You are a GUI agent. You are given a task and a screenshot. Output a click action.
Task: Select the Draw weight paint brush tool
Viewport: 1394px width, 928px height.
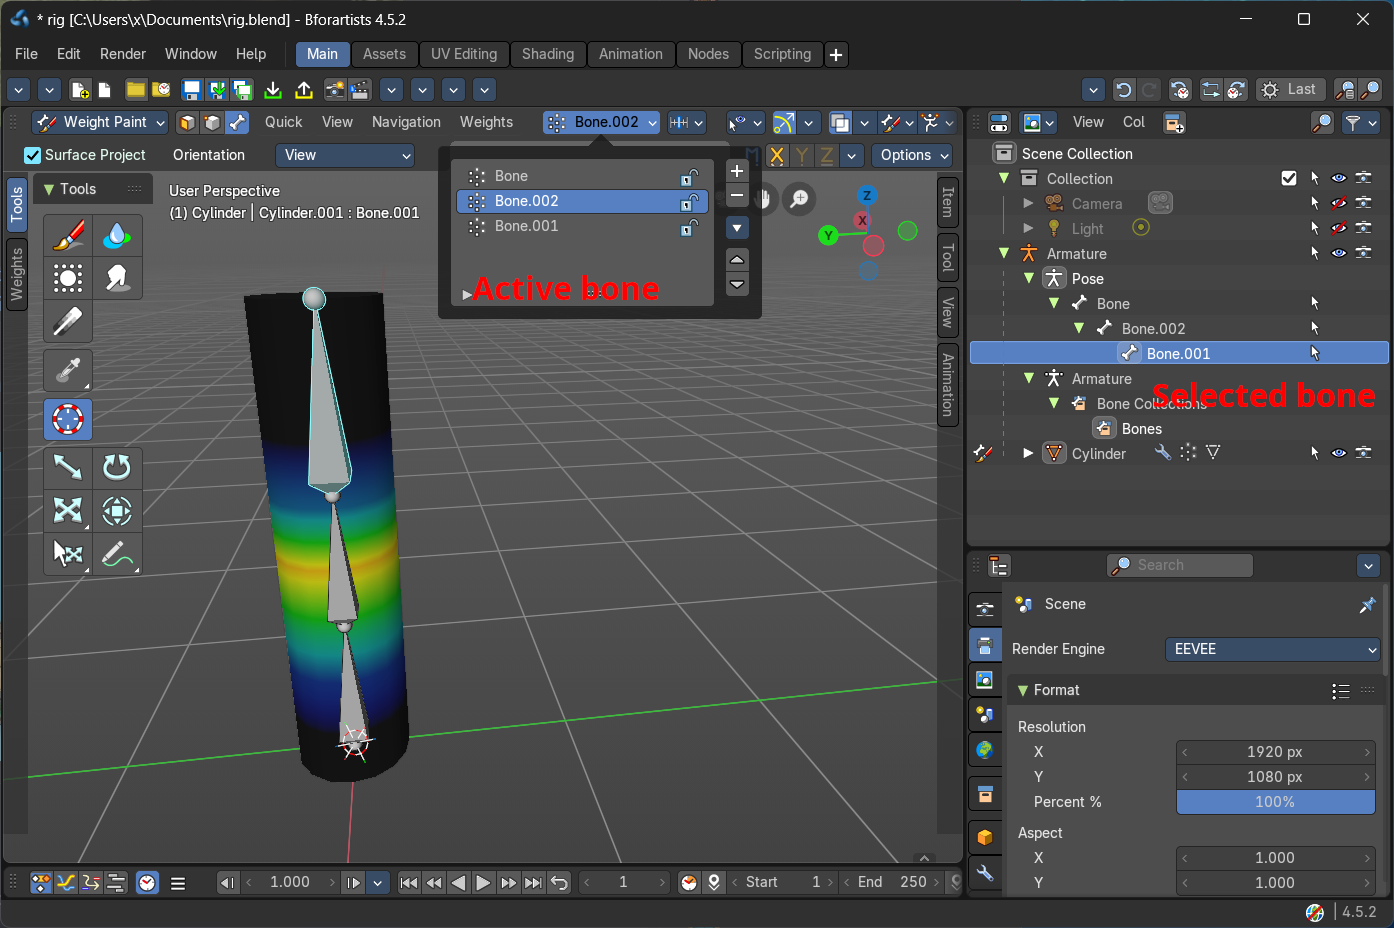pos(68,236)
